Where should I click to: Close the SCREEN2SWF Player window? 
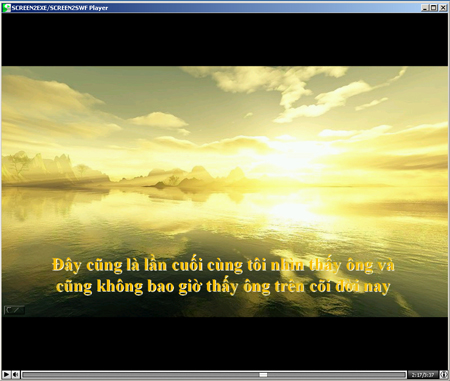tap(443, 8)
